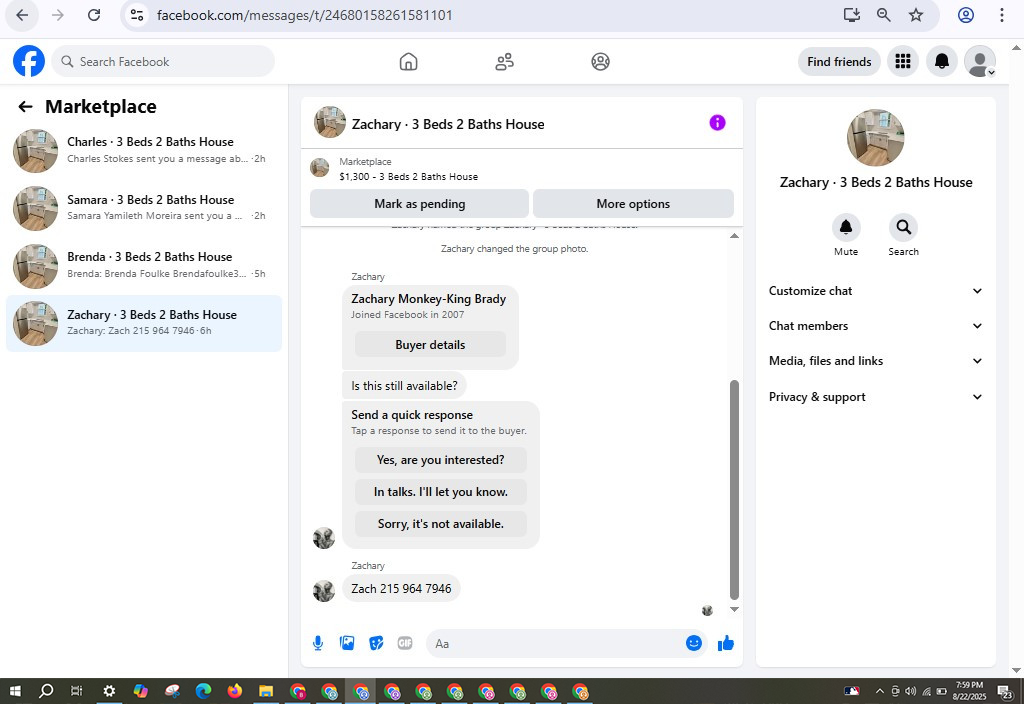
Task: Attach a photo with the image icon
Action: [347, 643]
